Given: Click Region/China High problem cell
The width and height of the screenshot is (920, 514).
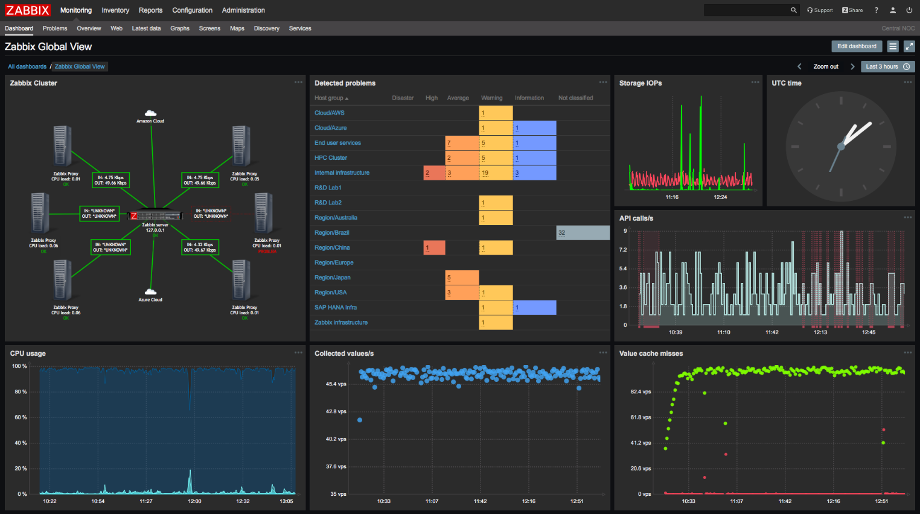Looking at the screenshot, I should 434,248.
